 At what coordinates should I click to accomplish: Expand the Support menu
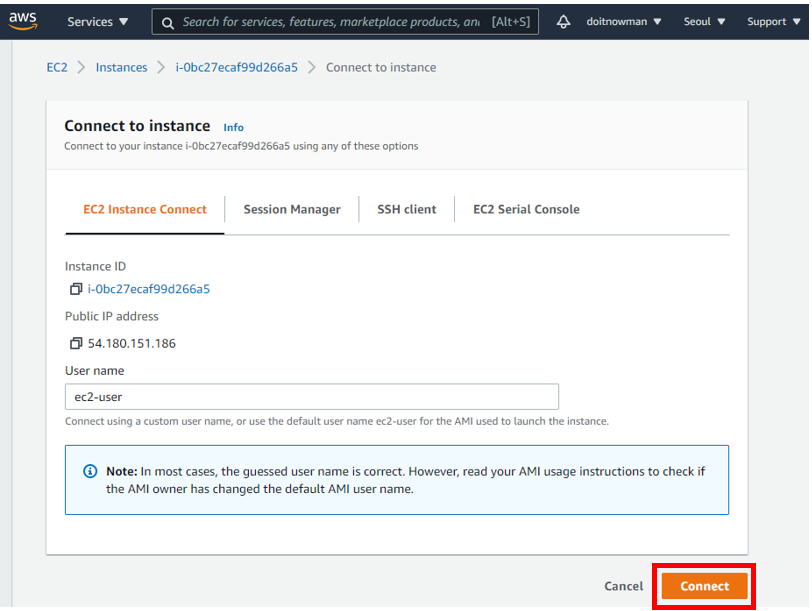(x=774, y=22)
